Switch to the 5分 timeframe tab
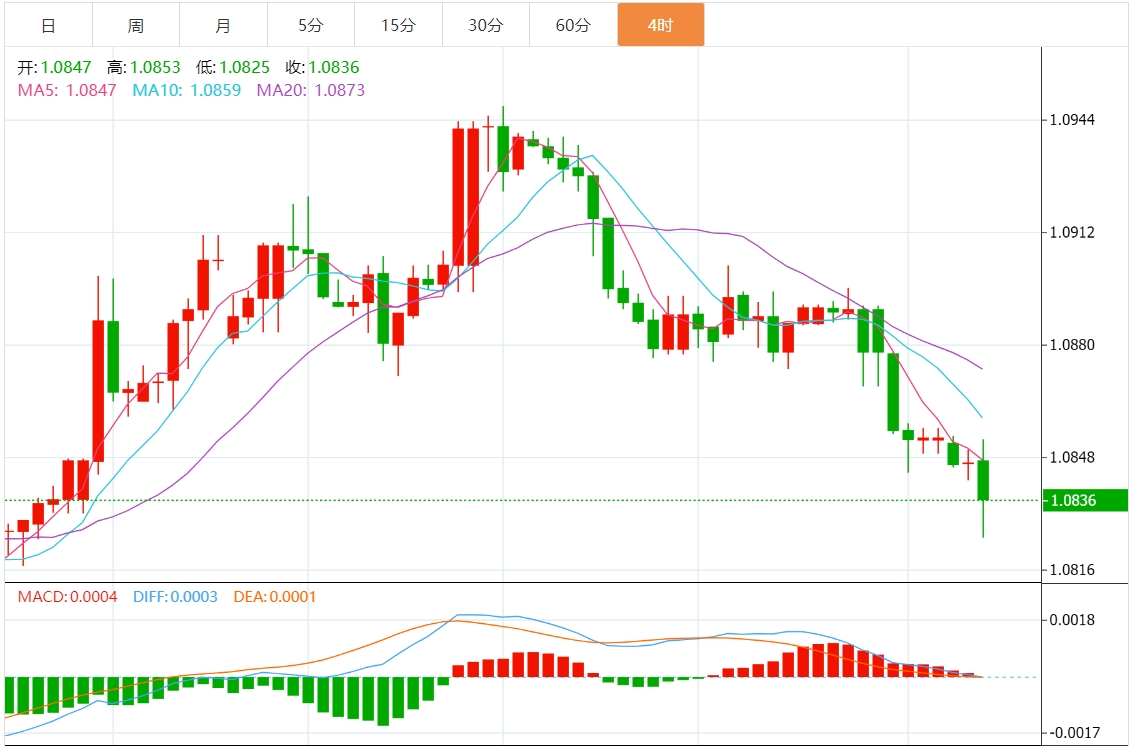 pos(311,25)
